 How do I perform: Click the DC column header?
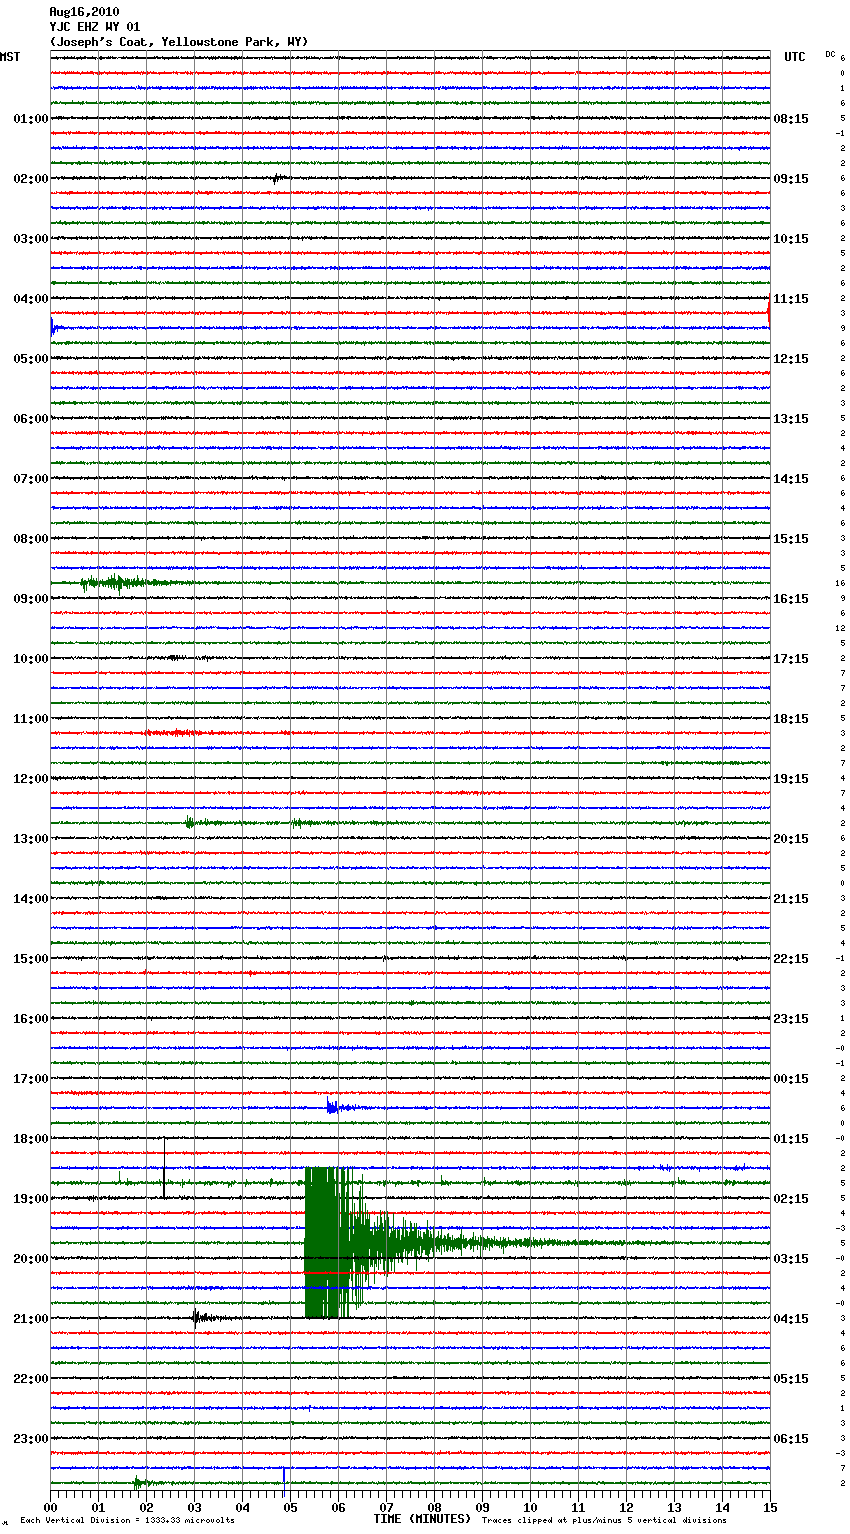[830, 54]
